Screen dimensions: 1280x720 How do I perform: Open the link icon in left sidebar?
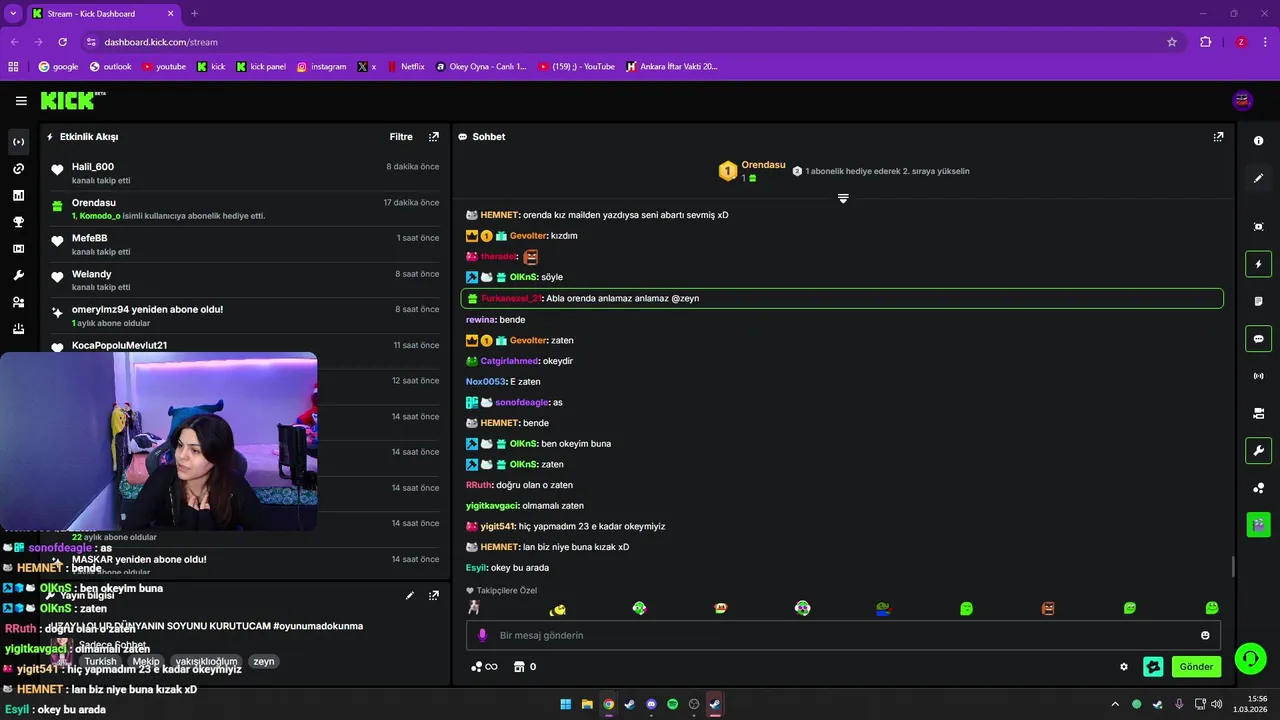pyautogui.click(x=18, y=169)
